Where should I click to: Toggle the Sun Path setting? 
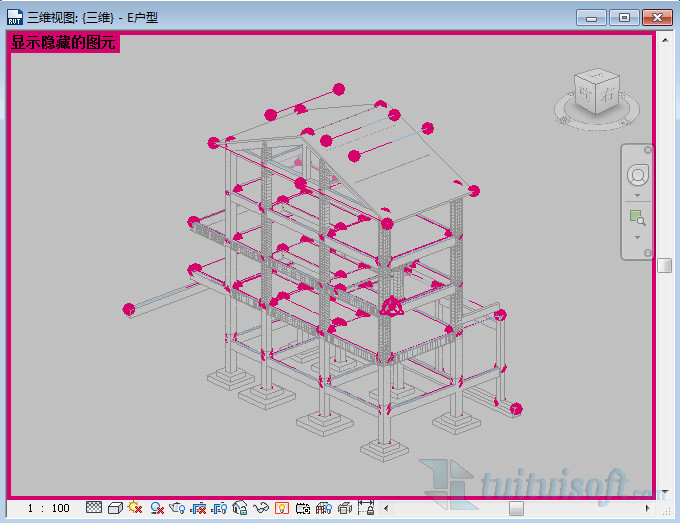135,508
